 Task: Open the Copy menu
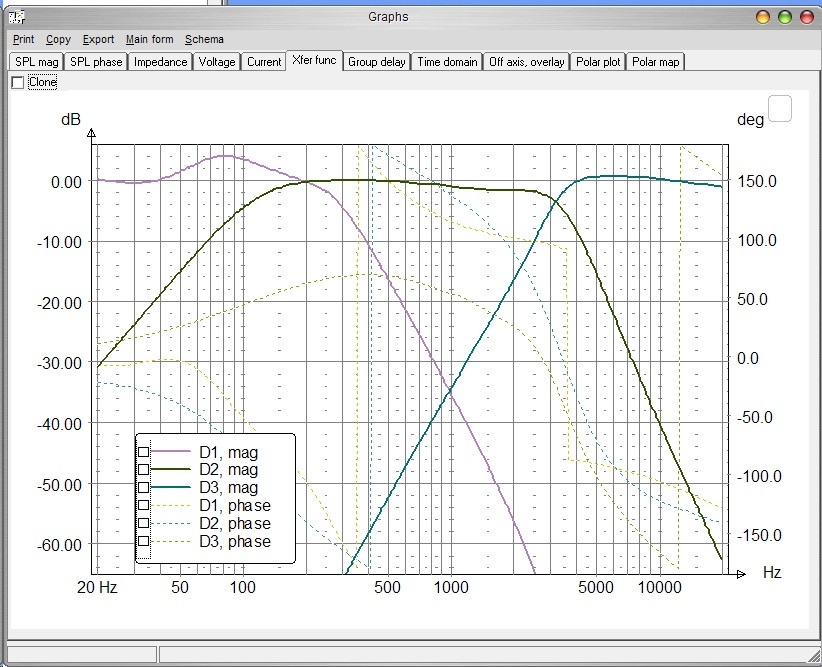(x=58, y=39)
